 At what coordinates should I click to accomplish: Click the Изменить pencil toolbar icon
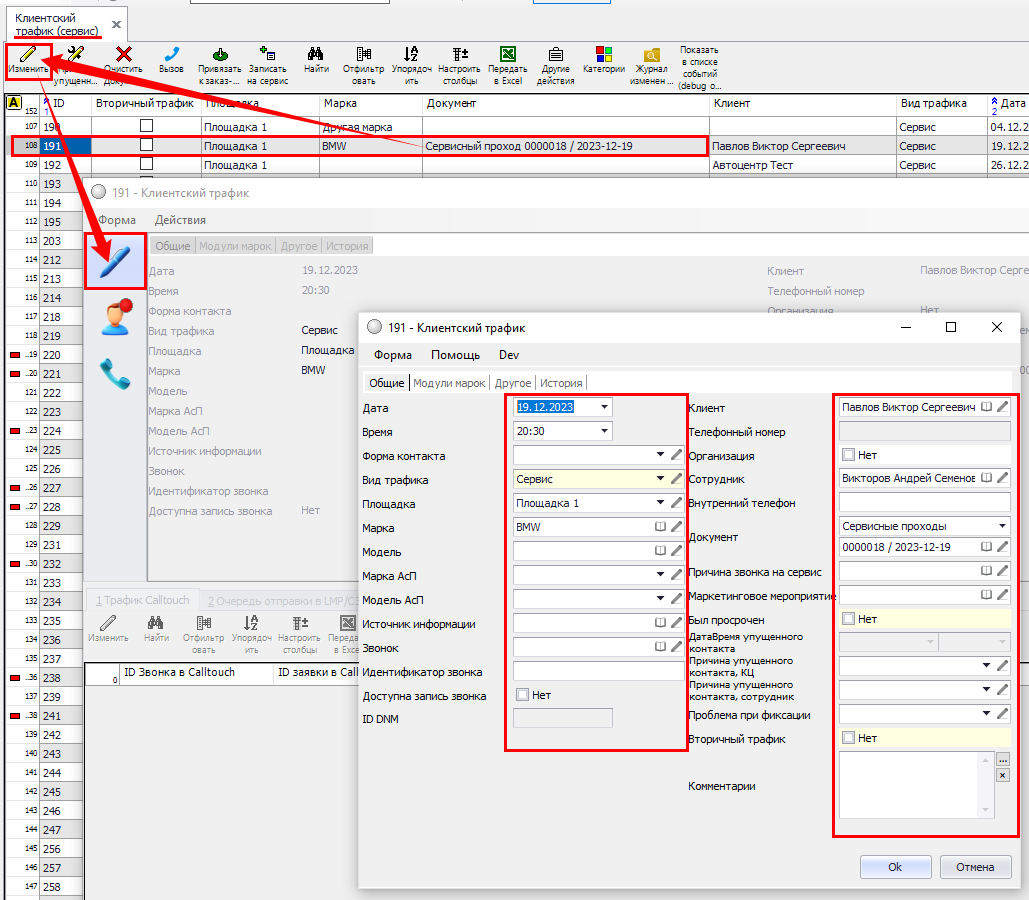click(x=25, y=54)
